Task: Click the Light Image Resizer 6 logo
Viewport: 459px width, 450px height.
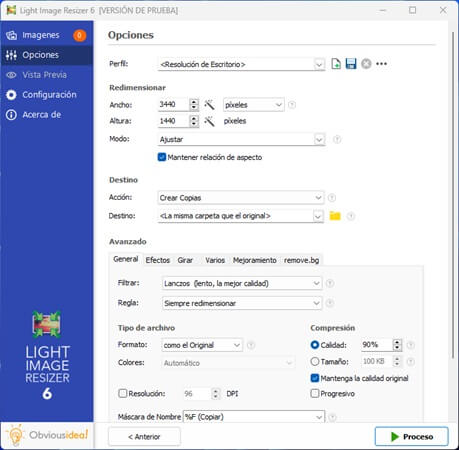Action: tap(47, 355)
